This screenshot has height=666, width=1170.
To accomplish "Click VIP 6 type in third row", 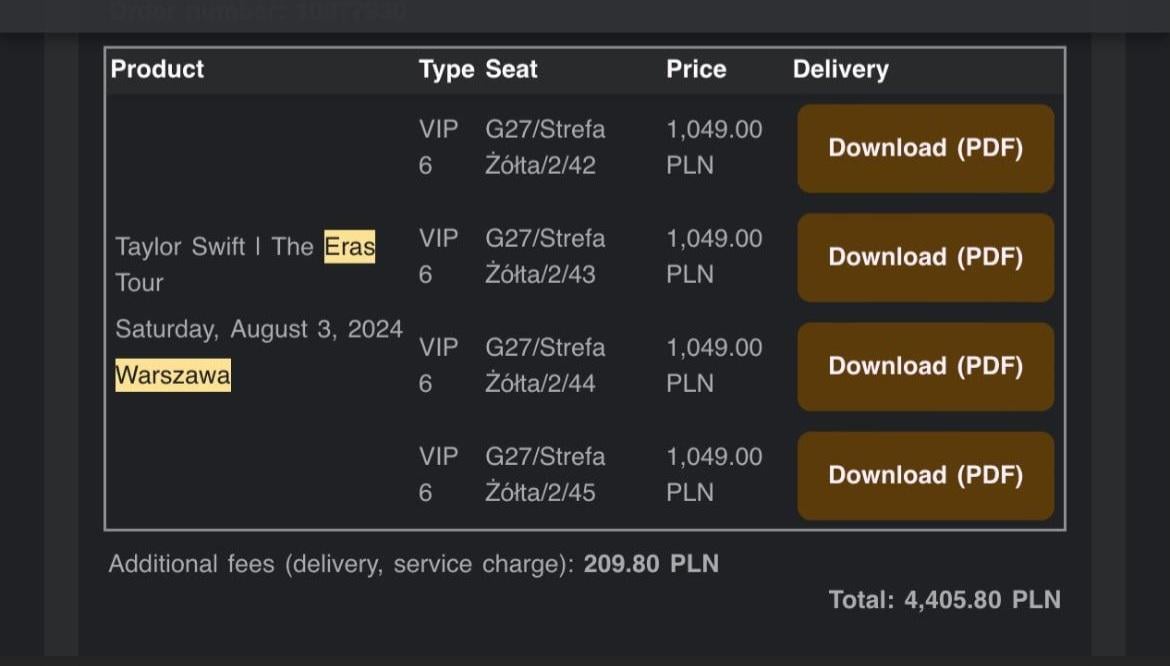I will 438,365.
